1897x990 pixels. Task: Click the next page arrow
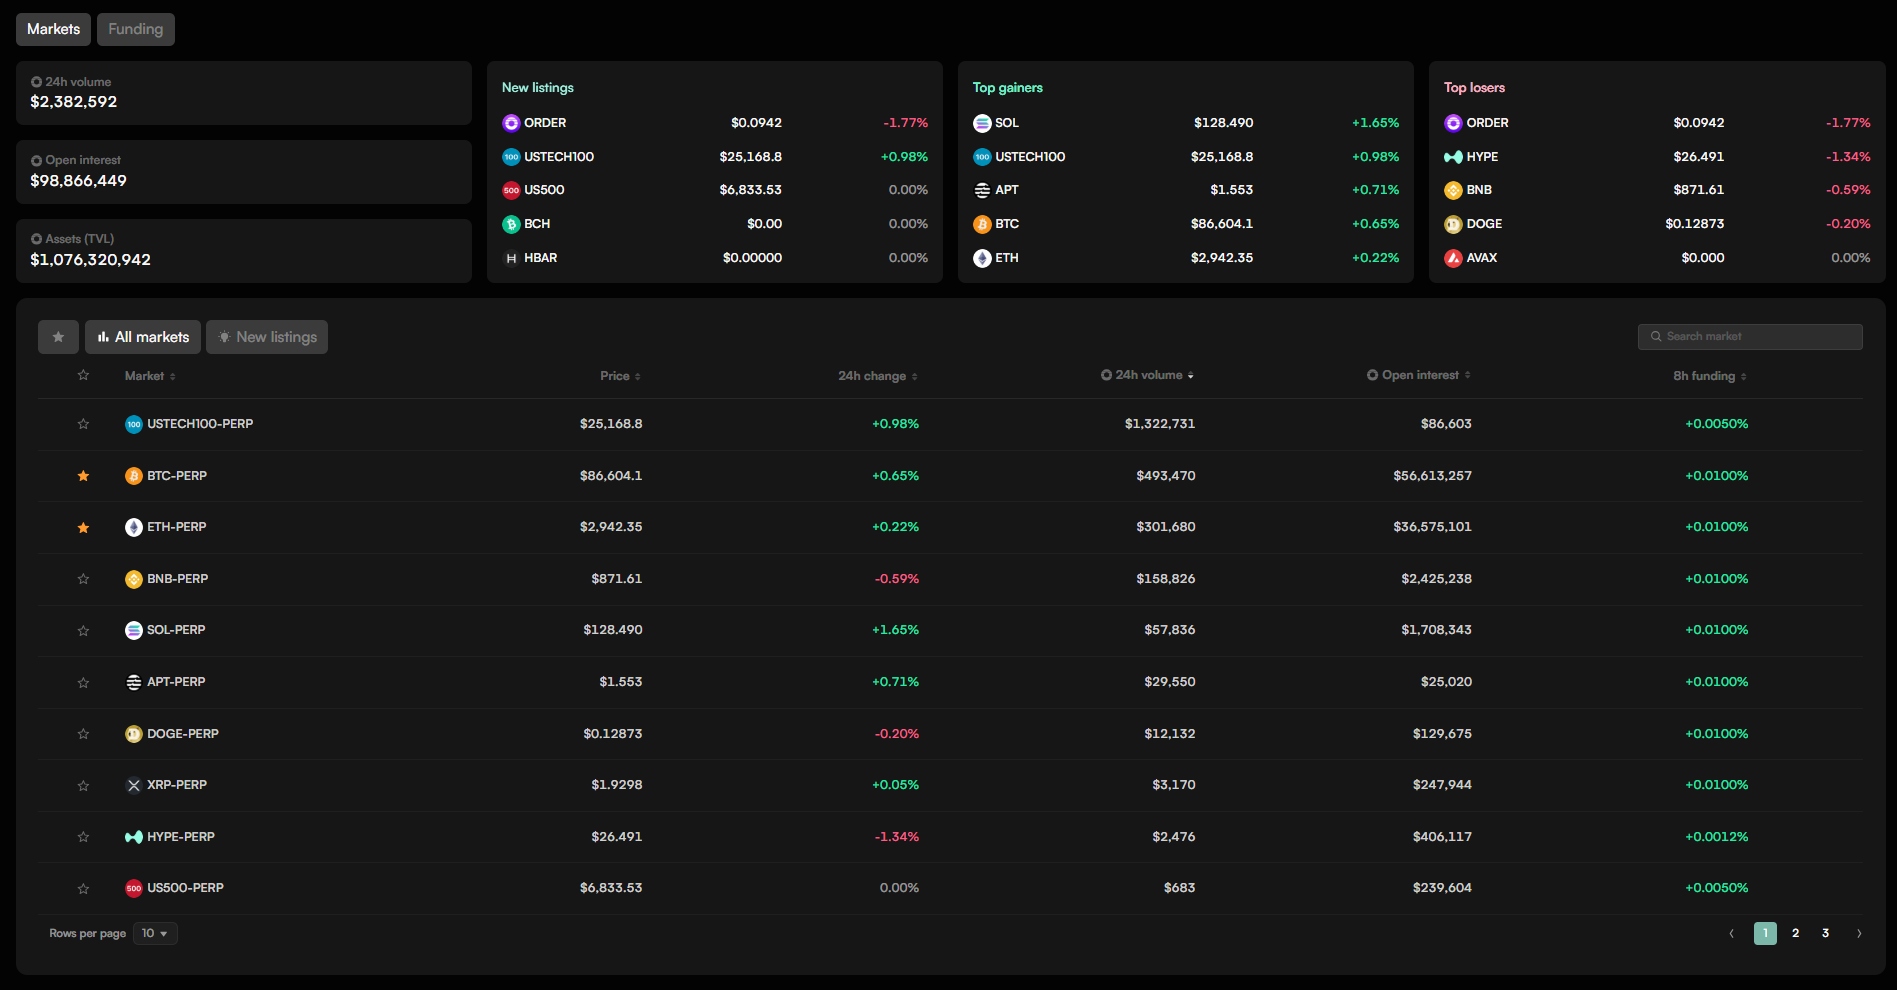pyautogui.click(x=1859, y=933)
